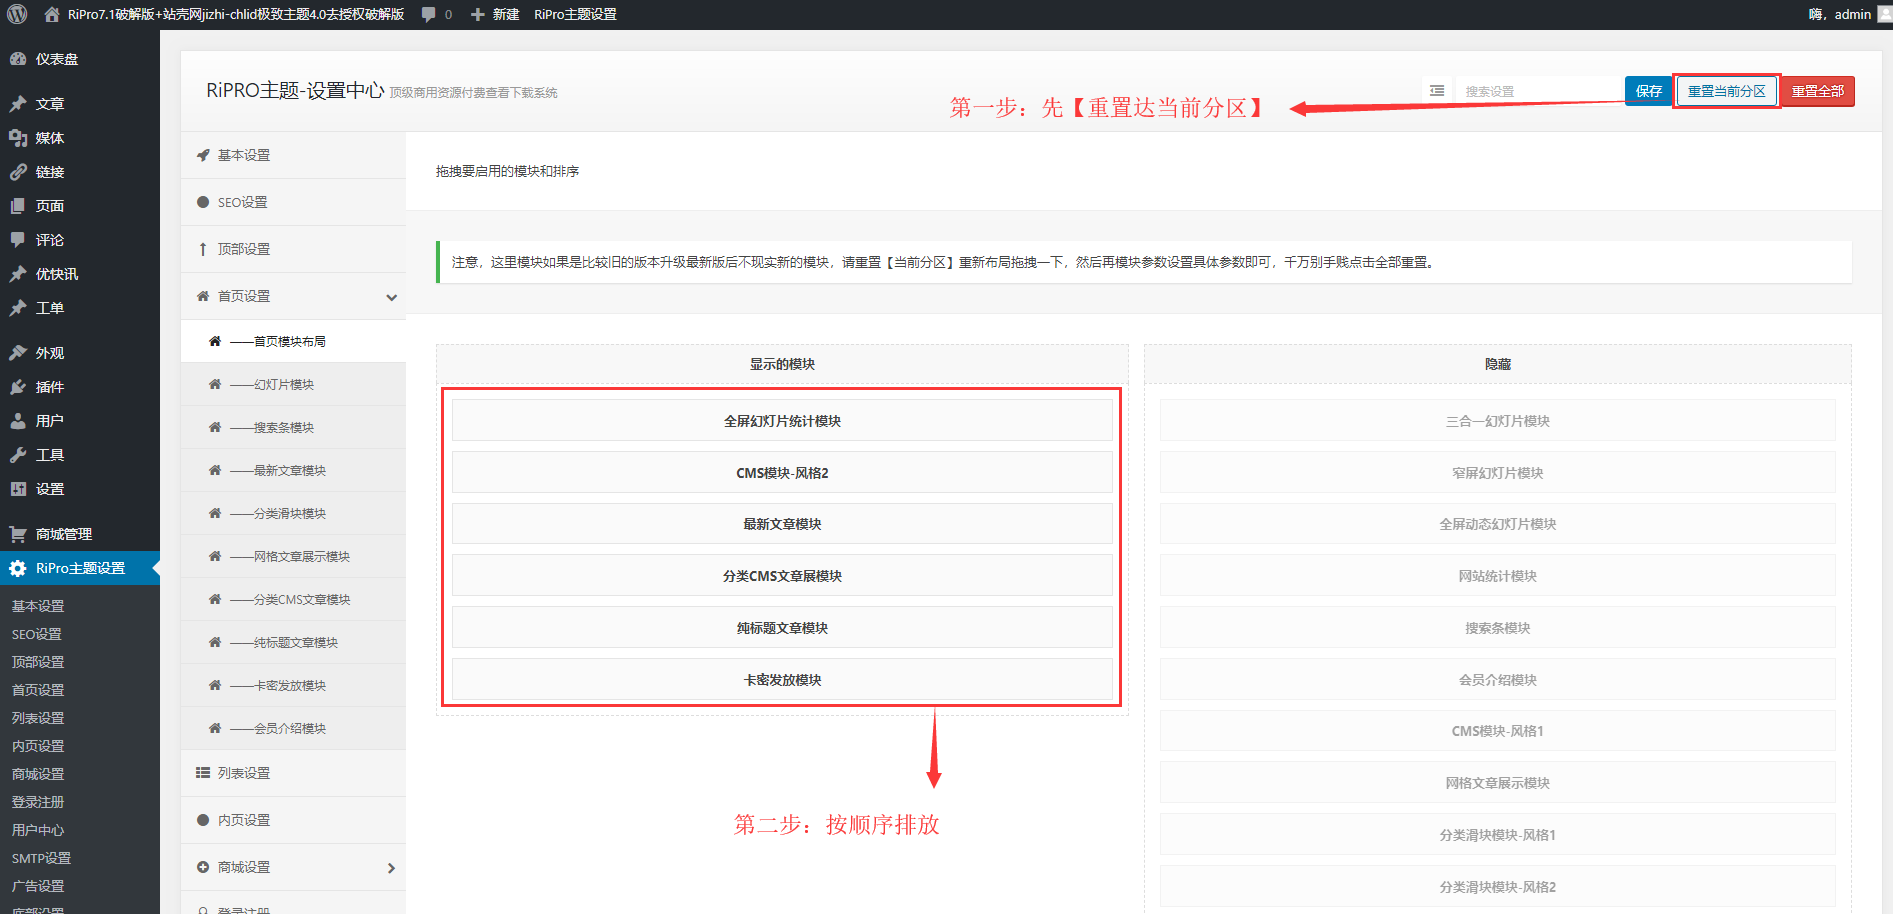Click the filter icon beside the search box
This screenshot has width=1893, height=914.
point(1437,89)
